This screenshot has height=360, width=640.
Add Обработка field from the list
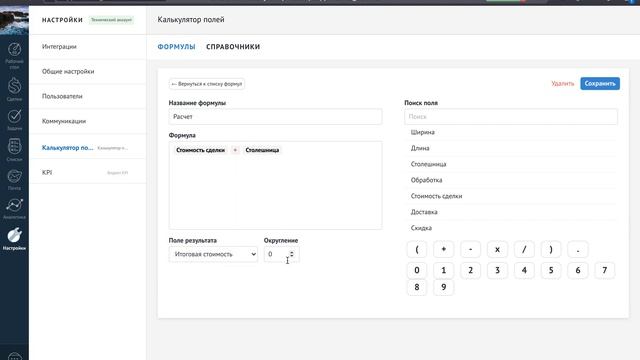coord(511,180)
